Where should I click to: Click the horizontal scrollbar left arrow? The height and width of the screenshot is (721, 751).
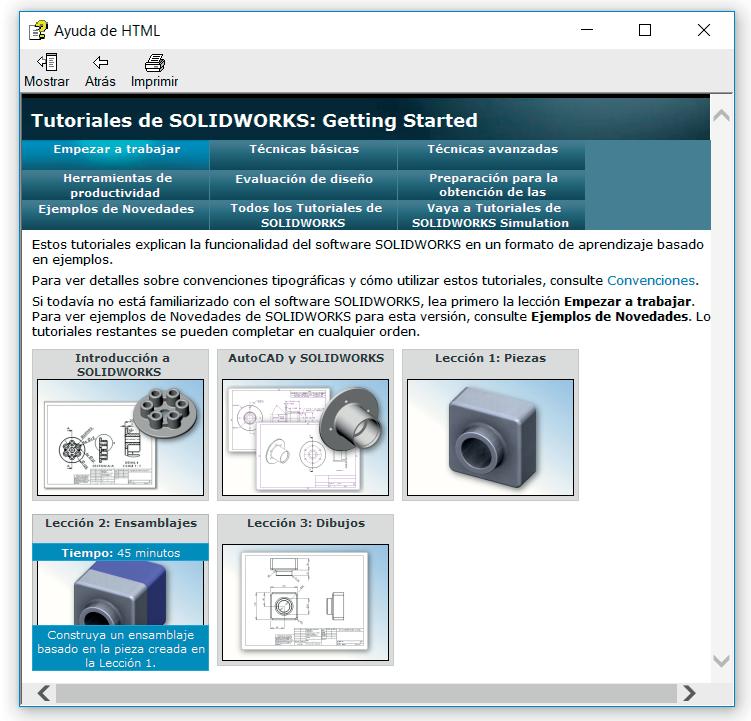[x=44, y=693]
